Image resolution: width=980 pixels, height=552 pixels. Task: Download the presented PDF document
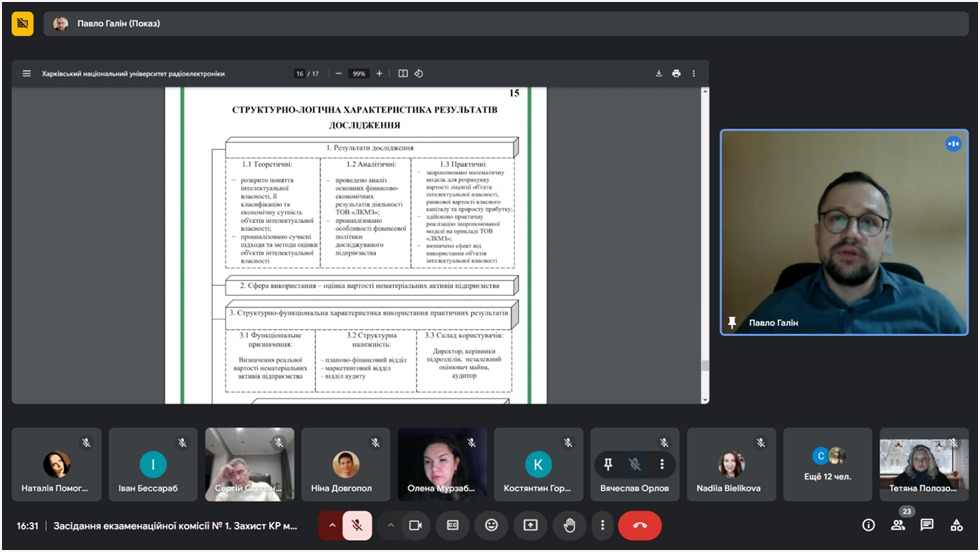659,73
